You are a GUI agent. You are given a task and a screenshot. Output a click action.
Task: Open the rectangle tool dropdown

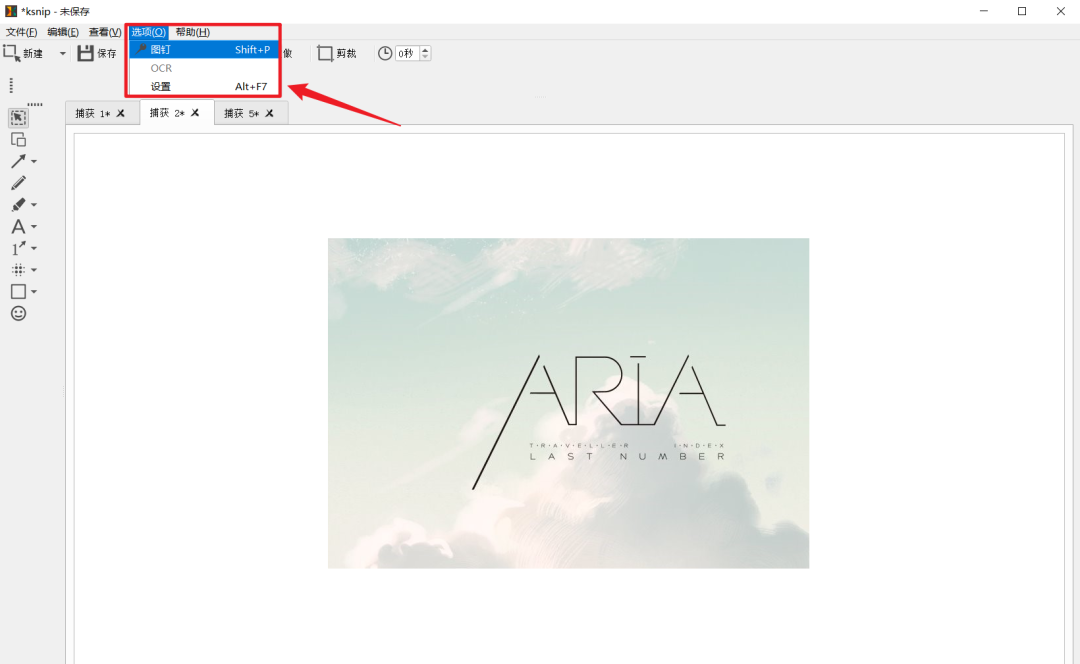tap(34, 292)
